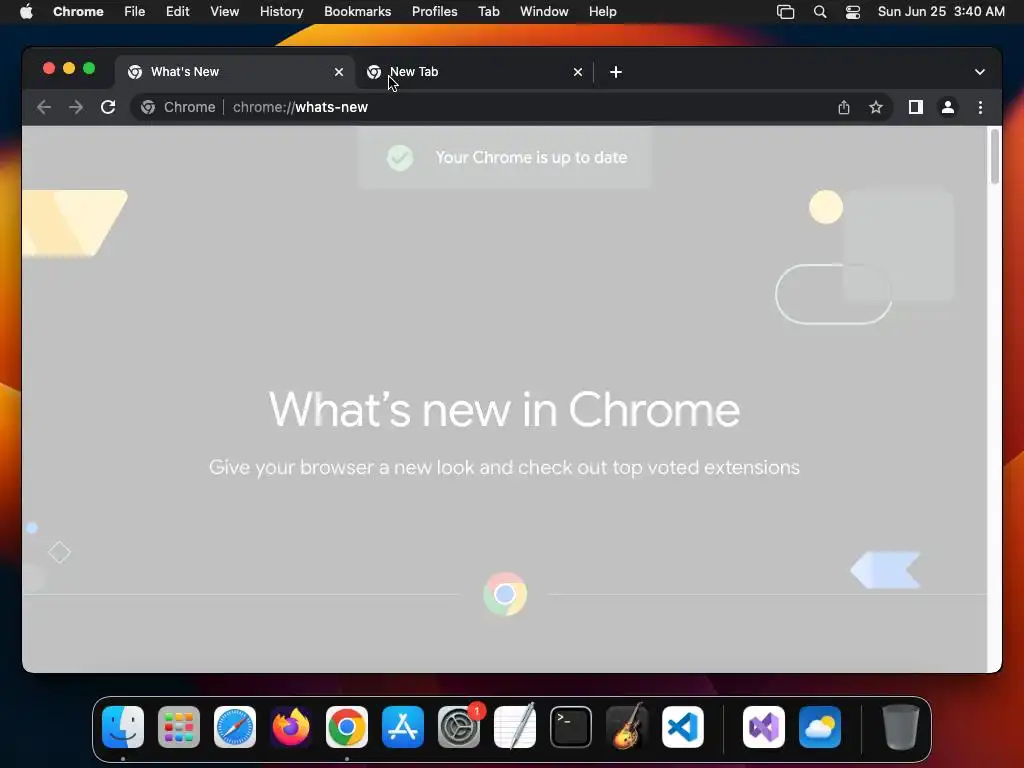1024x768 pixels.
Task: Reload the What's New page
Action: tap(108, 107)
